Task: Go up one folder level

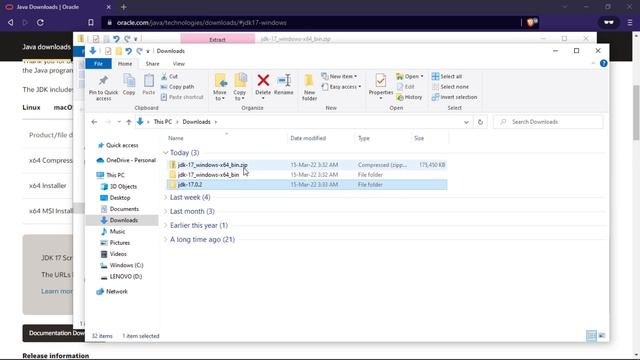Action: pyautogui.click(x=129, y=122)
